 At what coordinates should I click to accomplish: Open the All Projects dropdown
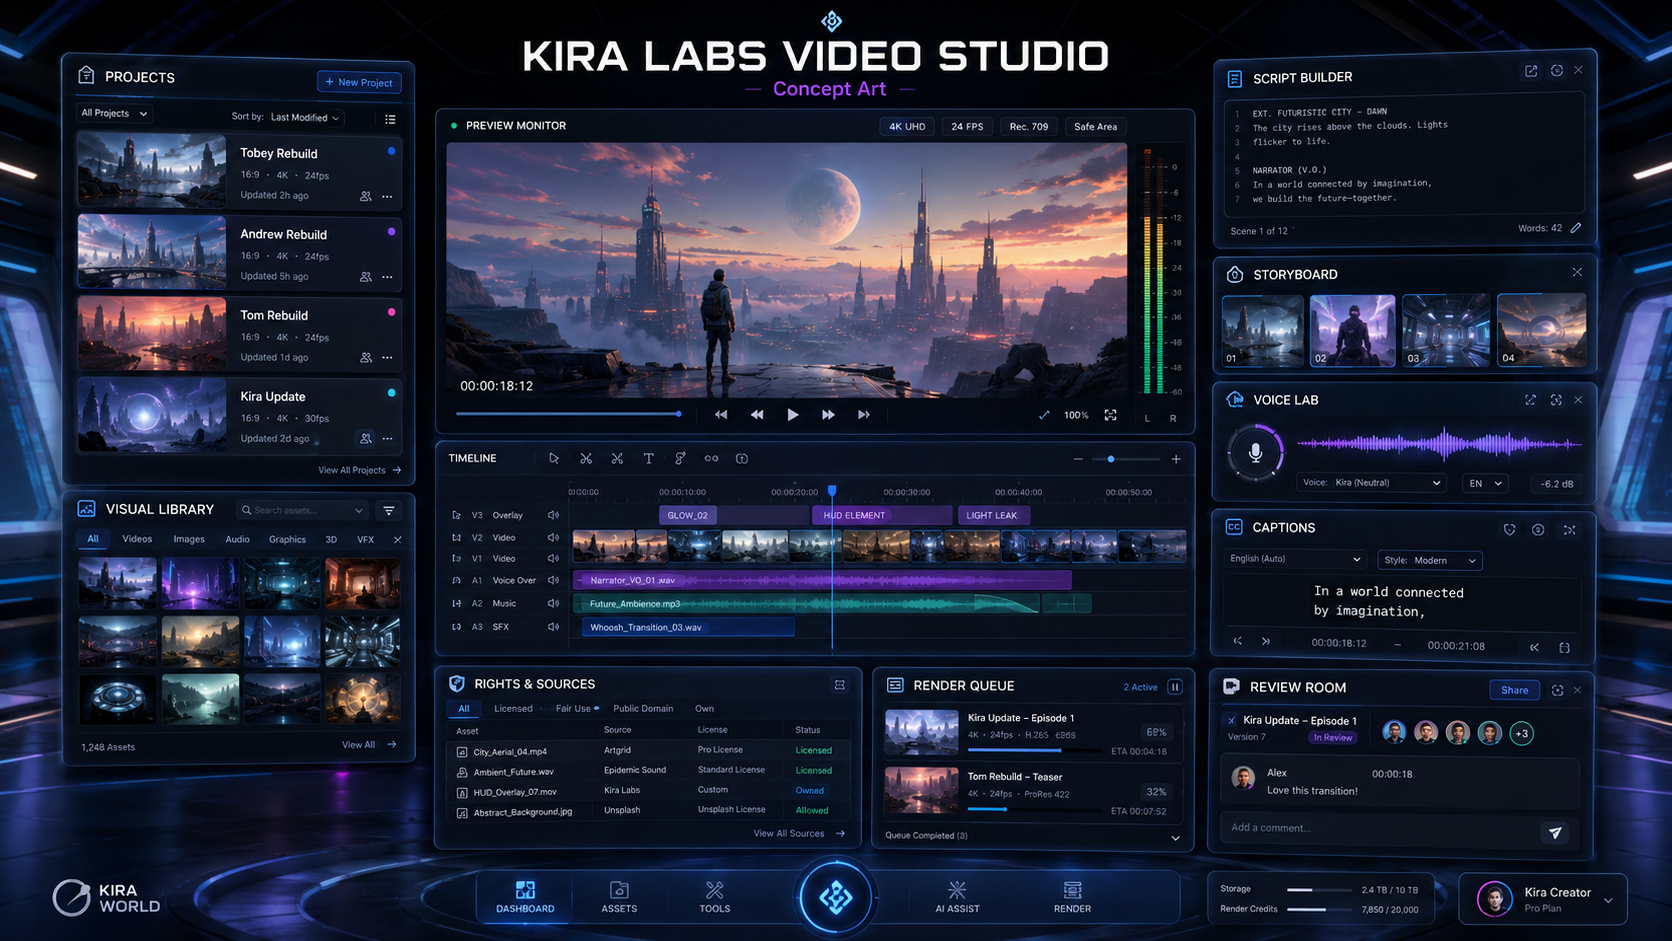[115, 114]
